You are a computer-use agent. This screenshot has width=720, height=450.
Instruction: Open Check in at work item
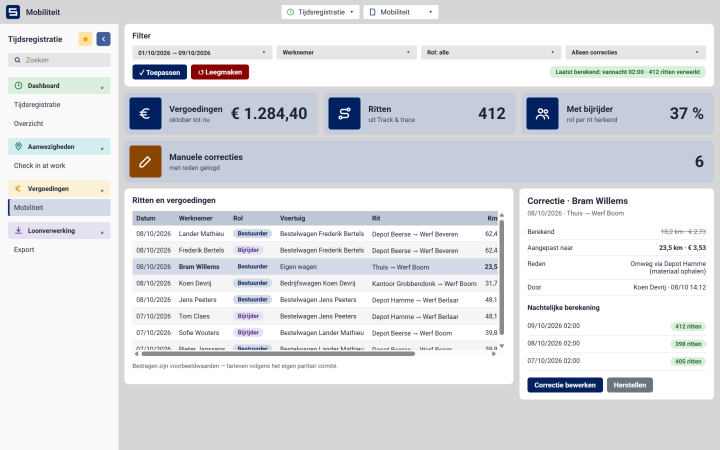[x=59, y=165]
